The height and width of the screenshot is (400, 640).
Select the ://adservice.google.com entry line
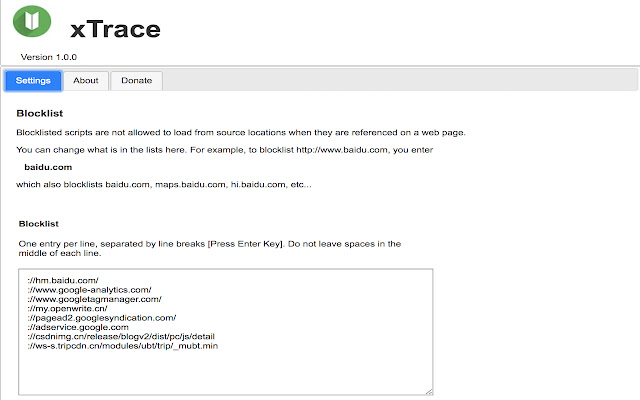coord(78,327)
